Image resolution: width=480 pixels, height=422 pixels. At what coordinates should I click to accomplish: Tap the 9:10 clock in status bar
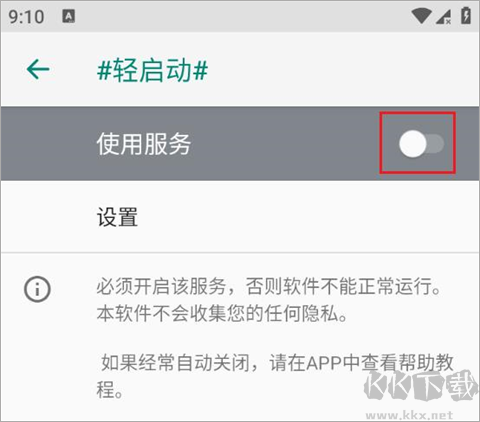pyautogui.click(x=26, y=17)
